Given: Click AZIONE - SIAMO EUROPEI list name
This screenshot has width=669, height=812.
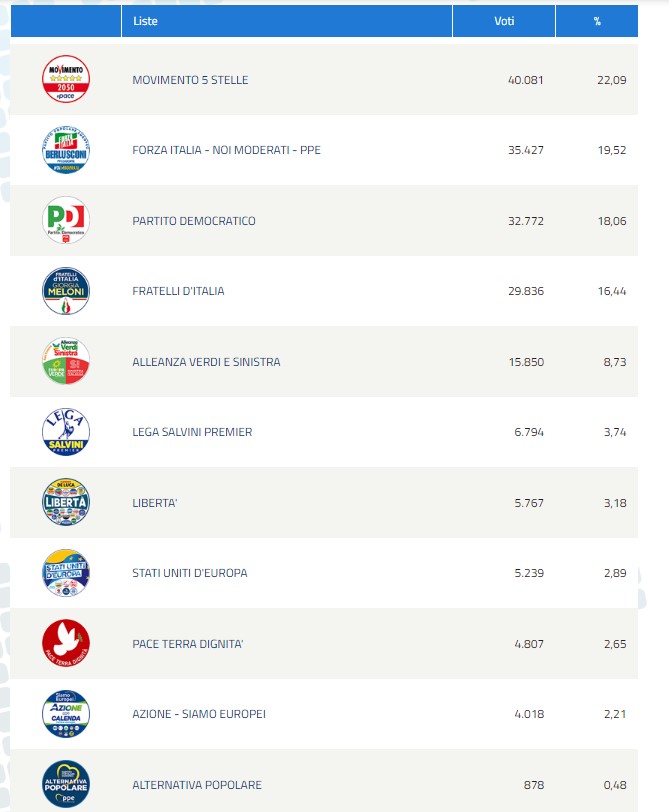Looking at the screenshot, I should [199, 714].
